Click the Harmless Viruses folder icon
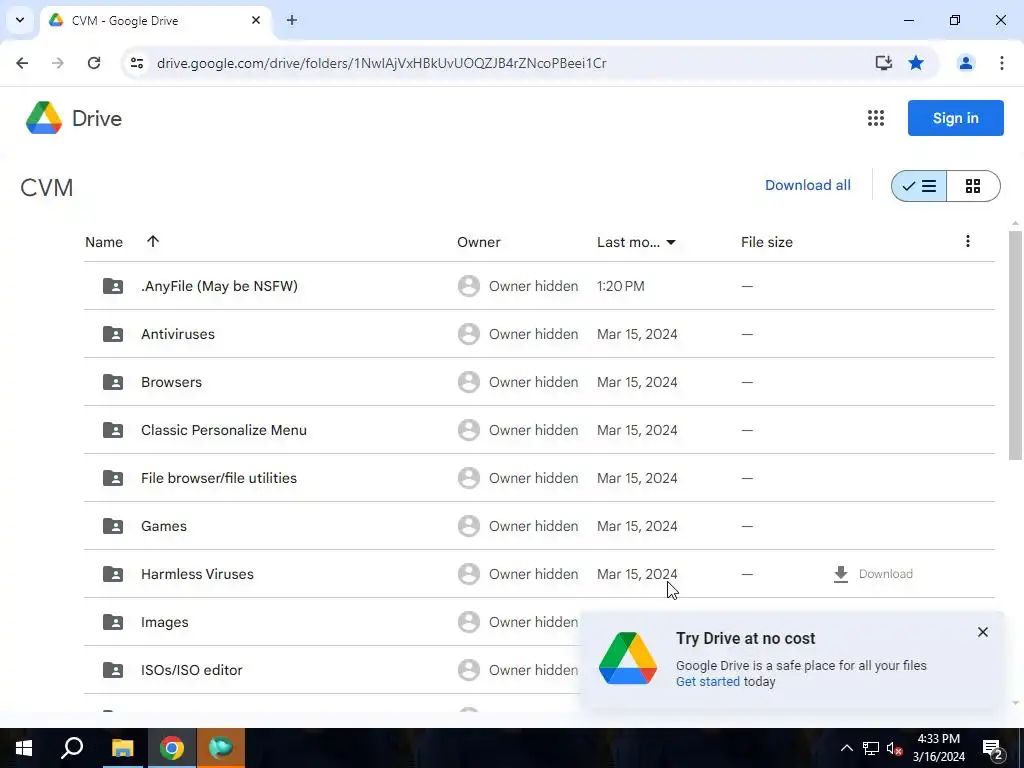The width and height of the screenshot is (1024, 768). point(113,574)
